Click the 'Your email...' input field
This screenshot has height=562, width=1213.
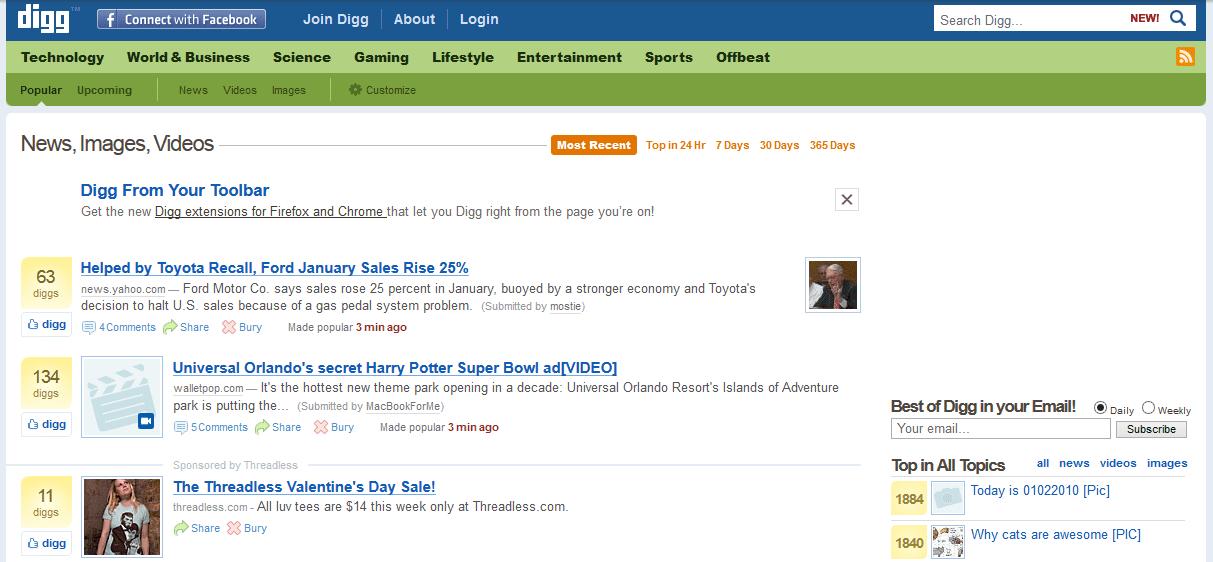[1000, 429]
